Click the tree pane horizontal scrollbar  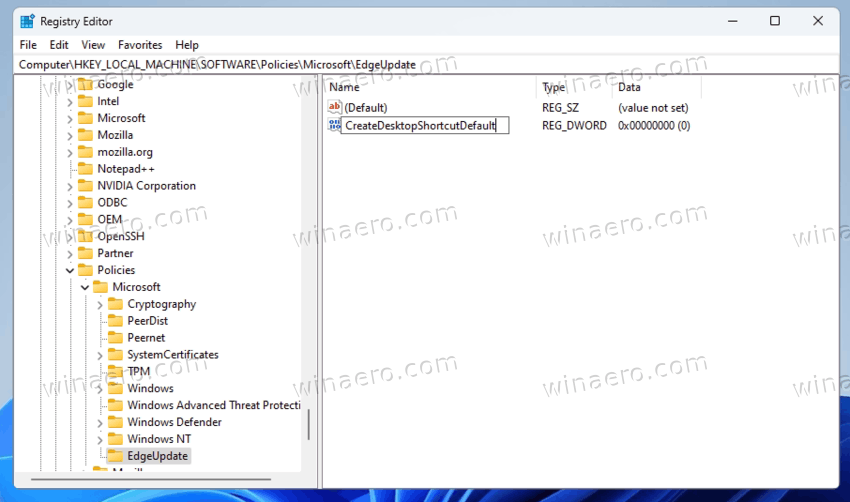pyautogui.click(x=151, y=479)
